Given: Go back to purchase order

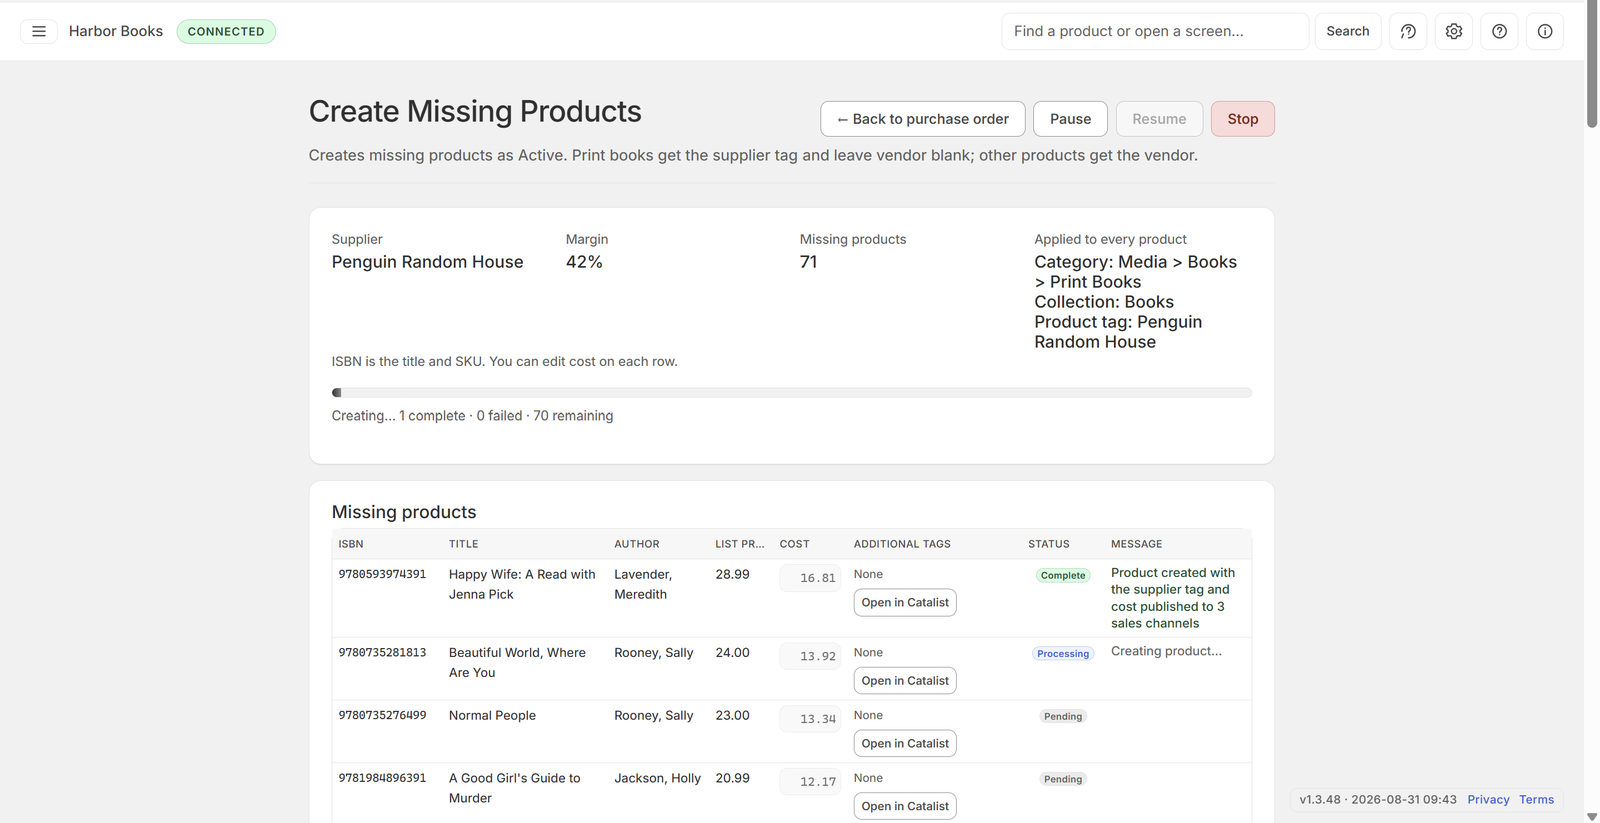Looking at the screenshot, I should pyautogui.click(x=923, y=119).
